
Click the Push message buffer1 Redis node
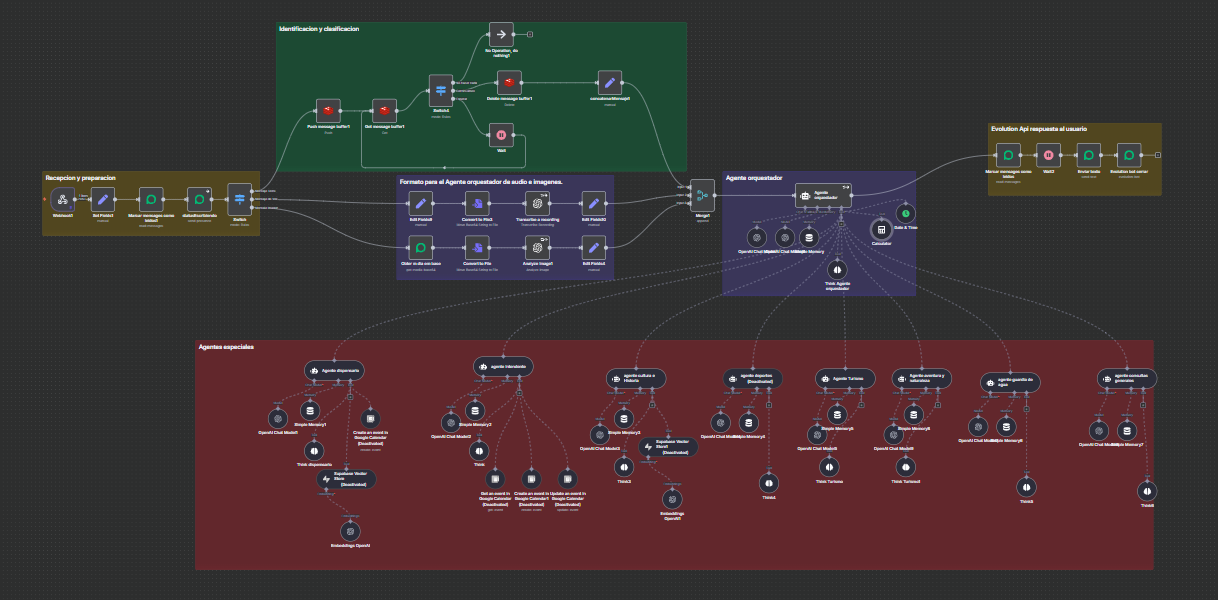pyautogui.click(x=329, y=110)
